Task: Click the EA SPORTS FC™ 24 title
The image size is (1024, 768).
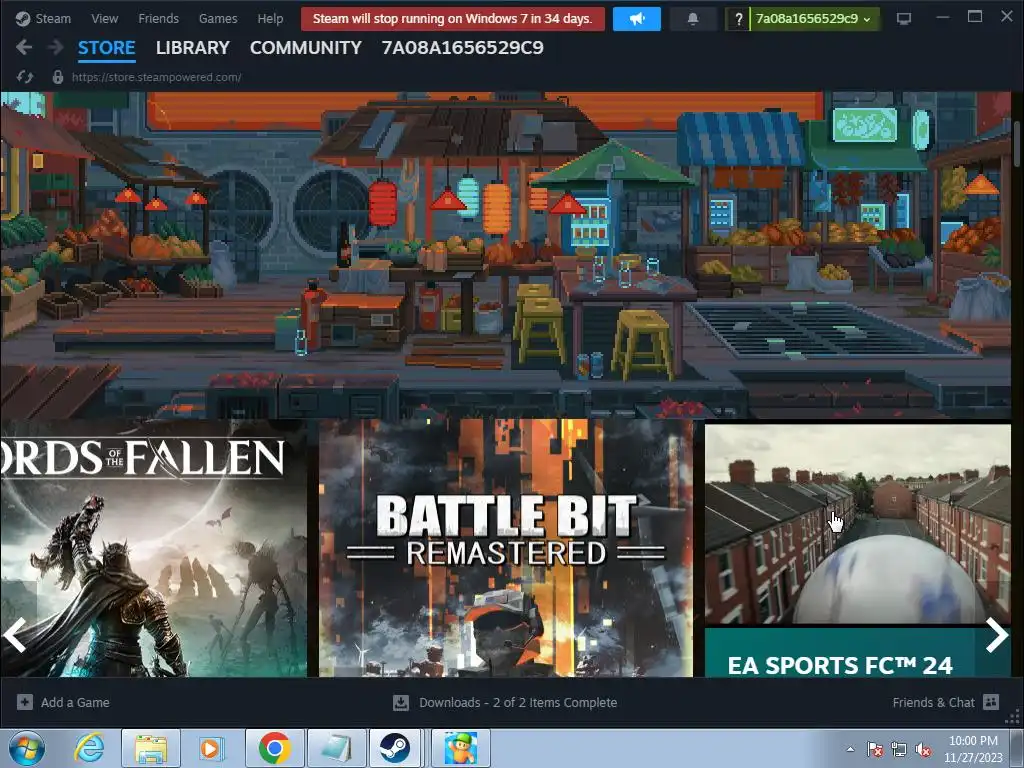Action: pos(840,665)
